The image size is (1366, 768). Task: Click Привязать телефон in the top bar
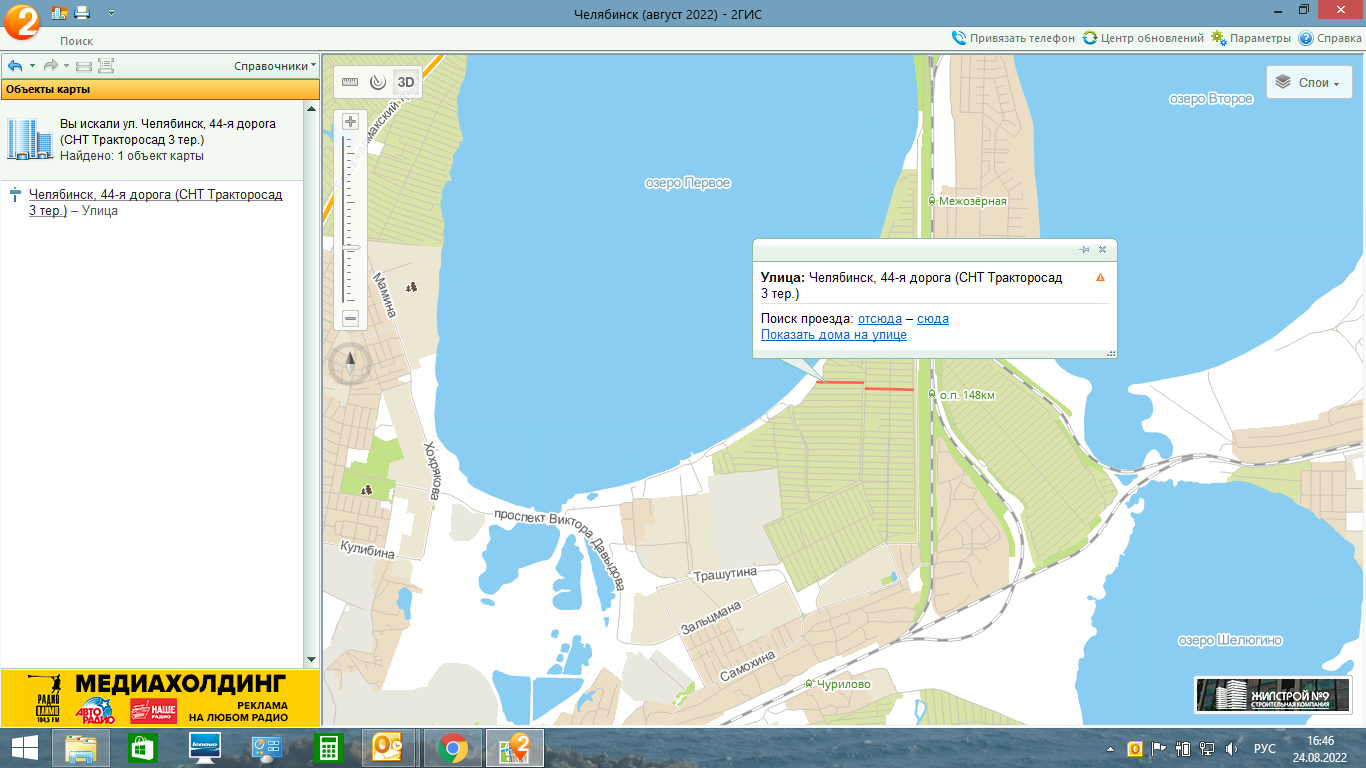pyautogui.click(x=1013, y=38)
